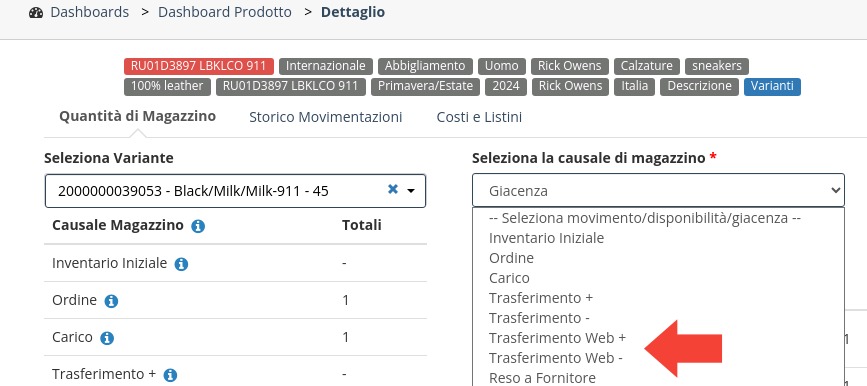Image resolution: width=867 pixels, height=386 pixels.
Task: Click the Descrizione tag button
Action: pos(699,86)
